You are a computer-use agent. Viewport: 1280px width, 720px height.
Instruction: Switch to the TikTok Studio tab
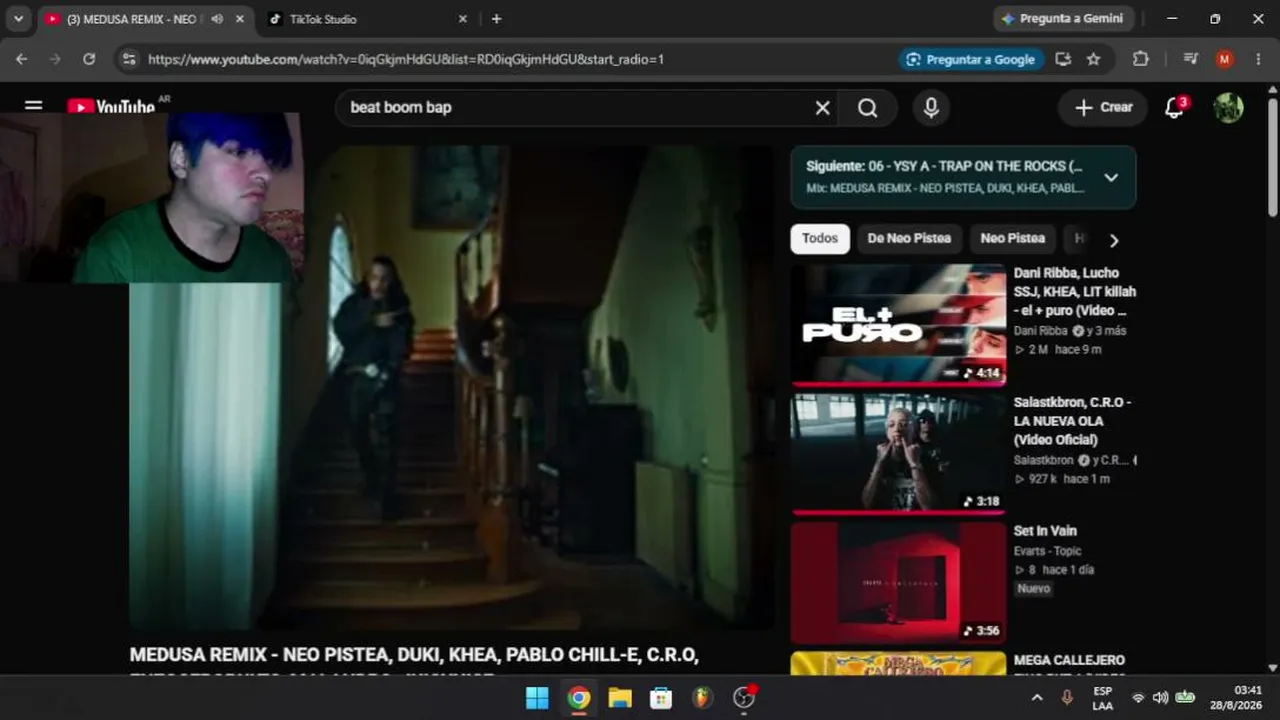(x=367, y=19)
